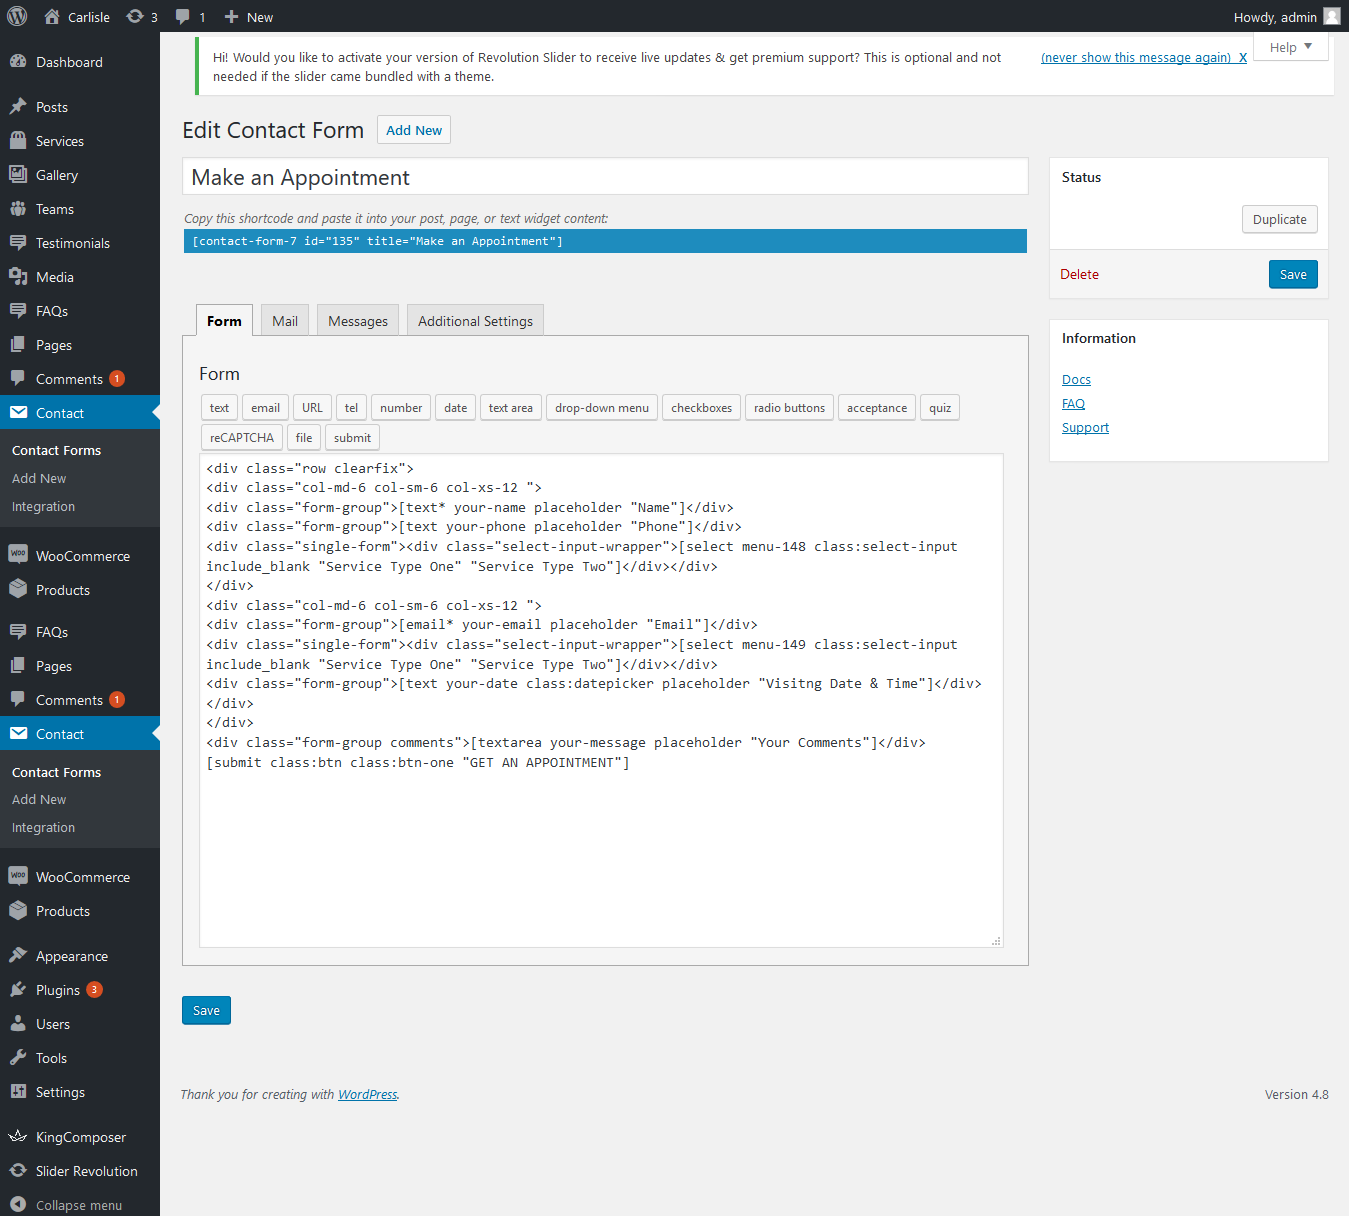Viewport: 1349px width, 1216px height.
Task: Insert a radio buttons form tag
Action: (789, 408)
